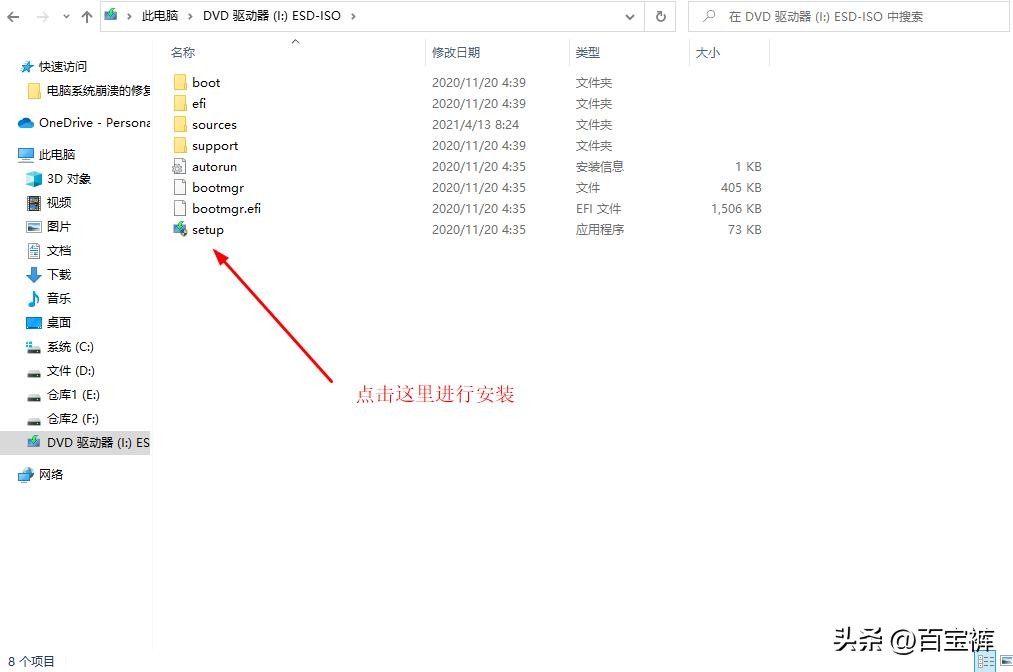The width and height of the screenshot is (1013, 672).
Task: Open 网络 at the bottom of the sidebar
Action: click(50, 474)
